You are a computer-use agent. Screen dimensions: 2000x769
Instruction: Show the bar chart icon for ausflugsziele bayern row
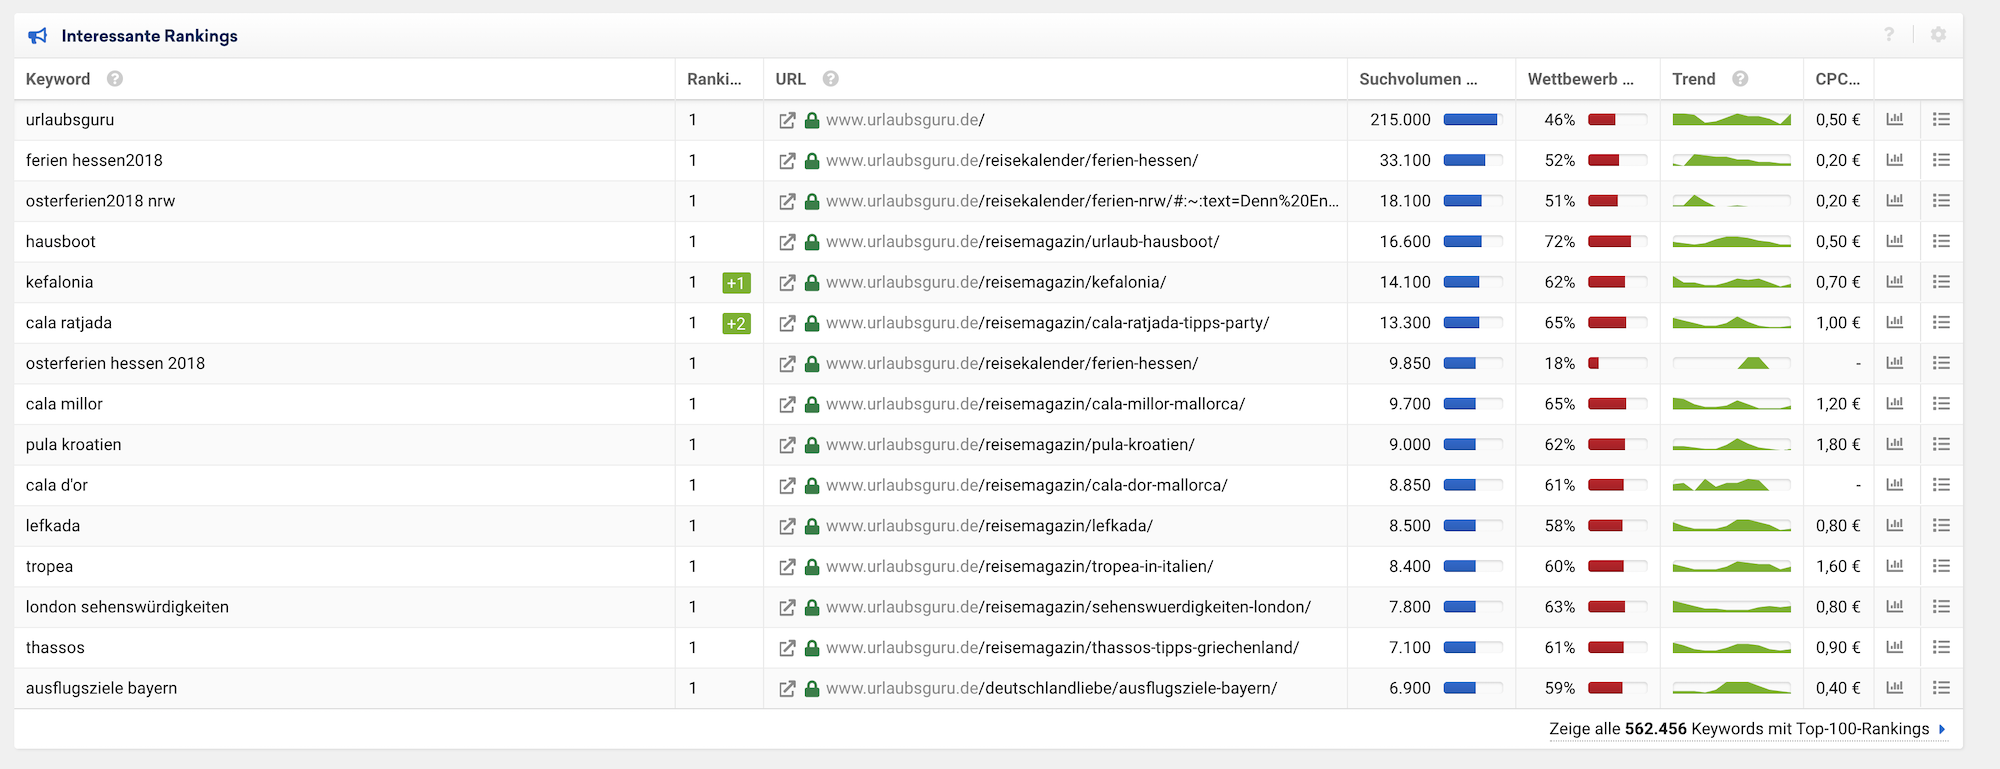click(1895, 687)
